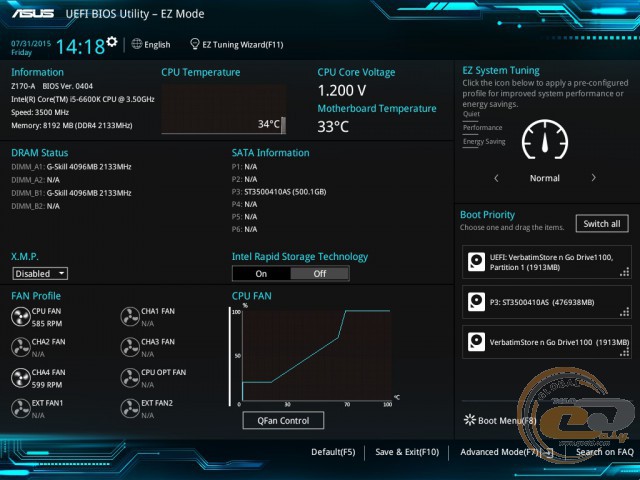The width and height of the screenshot is (640, 480).
Task: Click Save & Exit(F10)
Action: click(x=407, y=452)
